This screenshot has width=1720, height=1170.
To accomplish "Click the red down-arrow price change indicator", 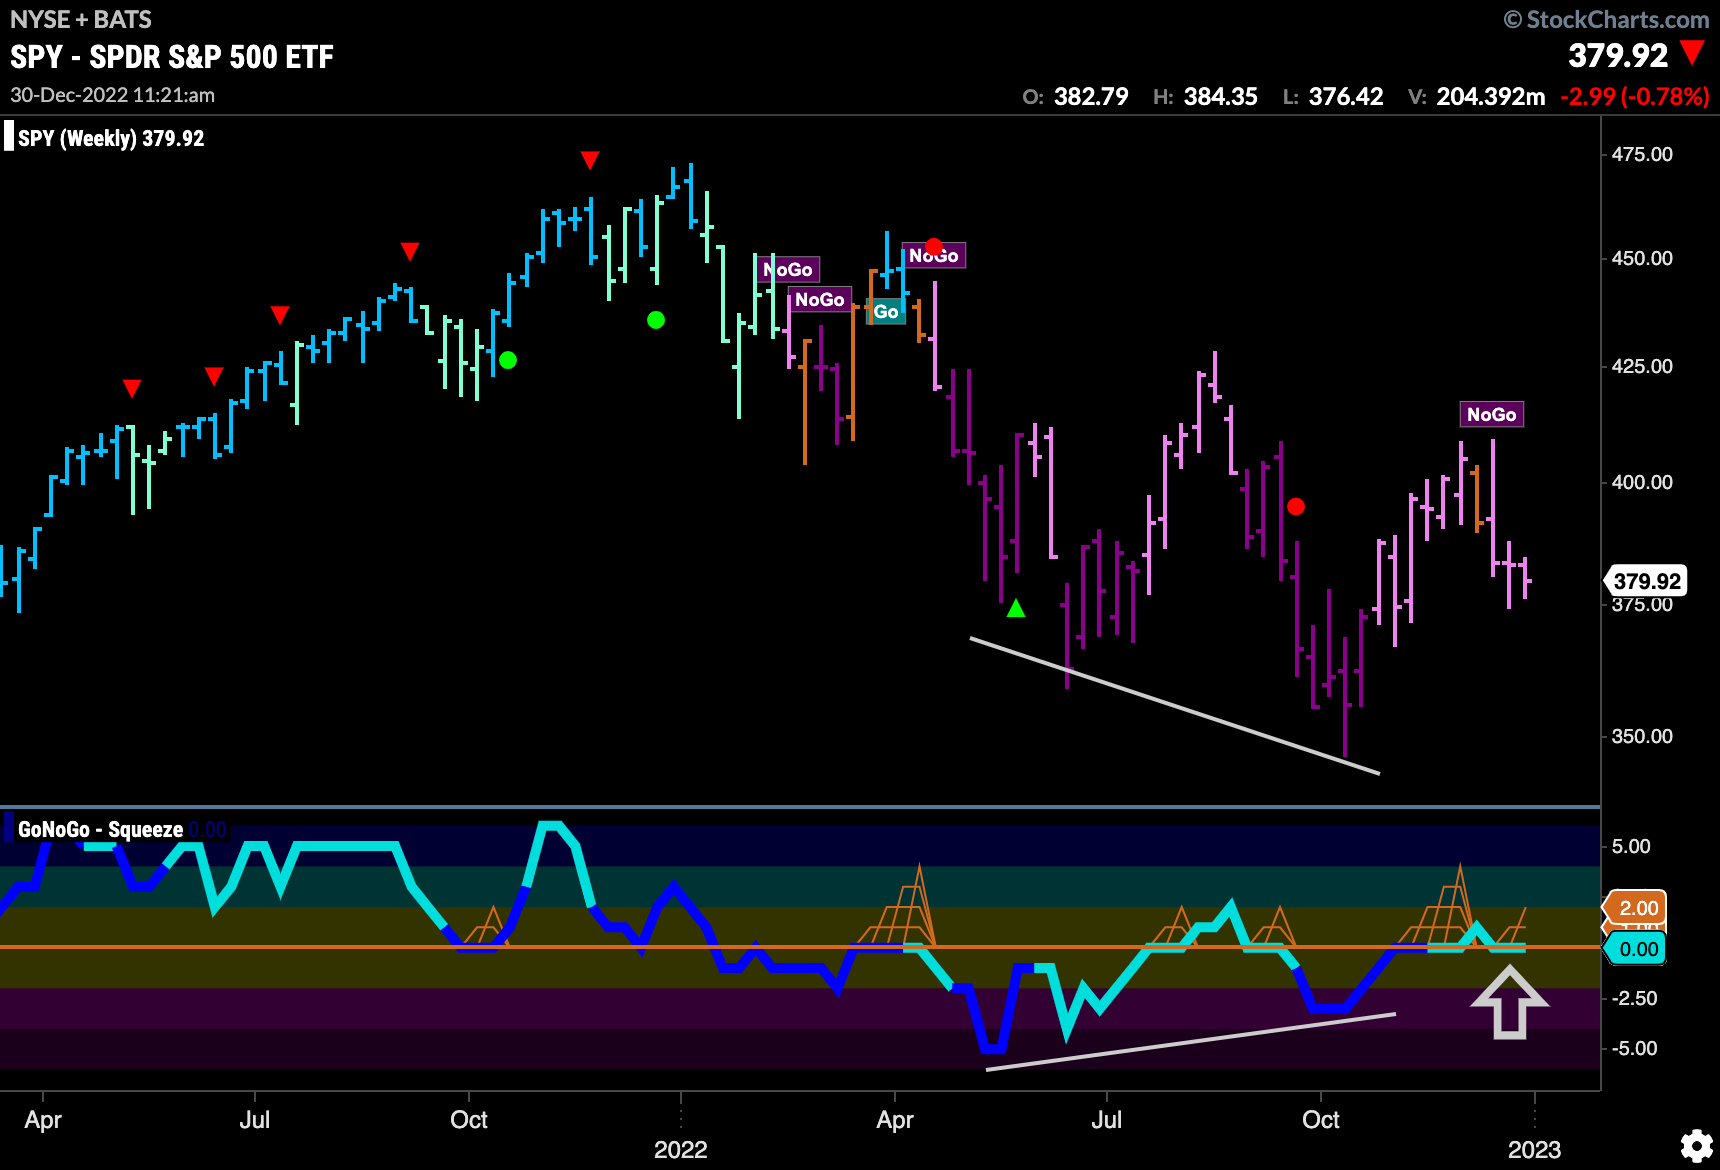I will pos(1692,53).
